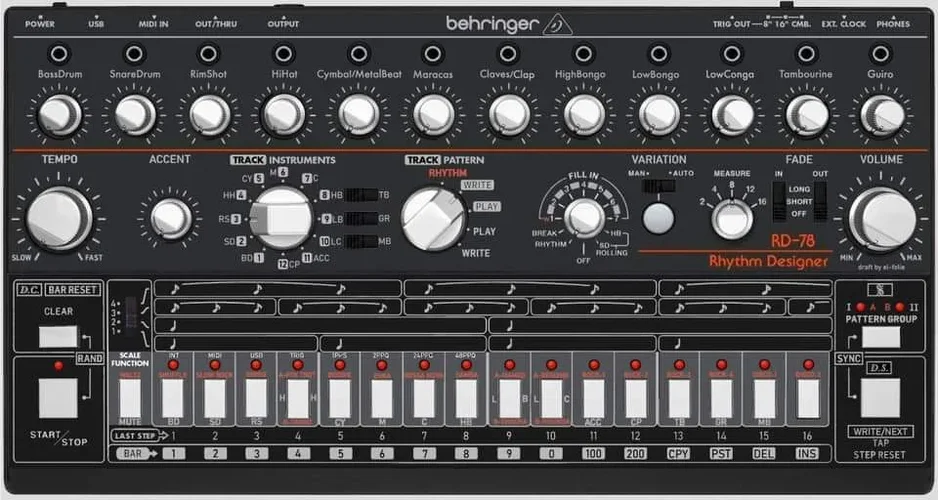938x500 pixels.
Task: Toggle the LB/GR track slide switch
Action: click(361, 218)
